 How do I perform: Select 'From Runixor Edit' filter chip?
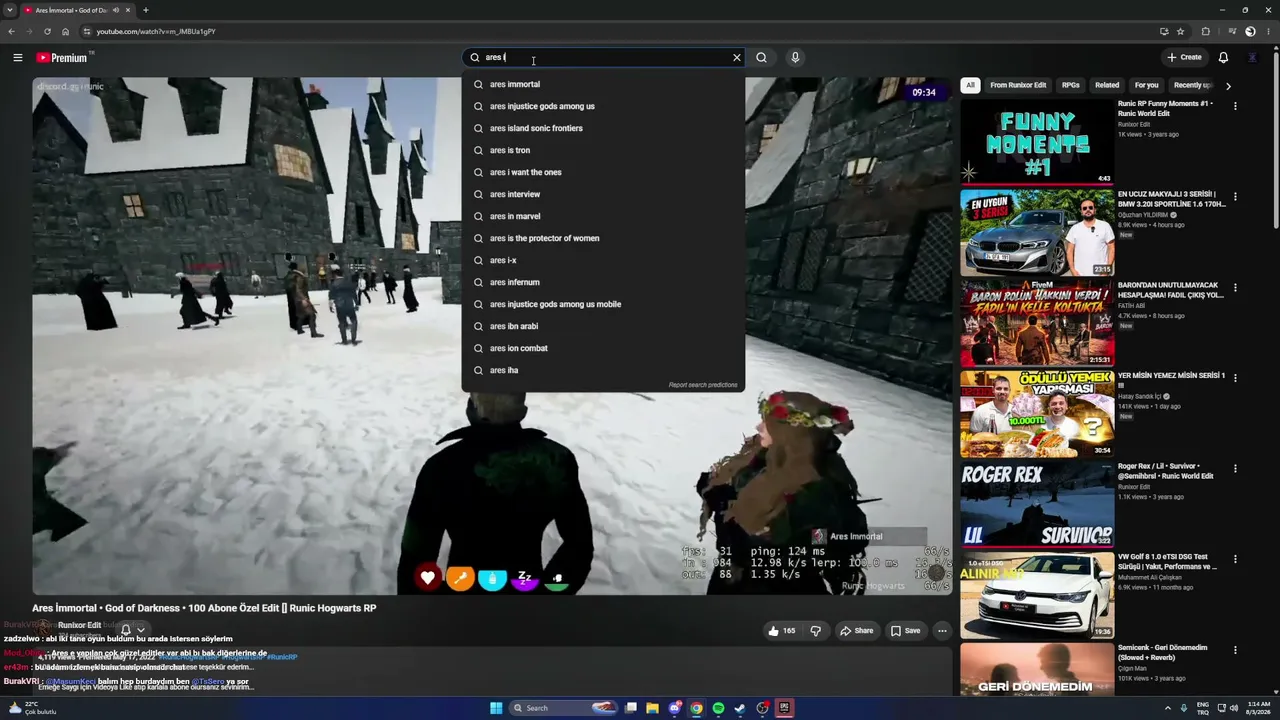[x=1018, y=86]
